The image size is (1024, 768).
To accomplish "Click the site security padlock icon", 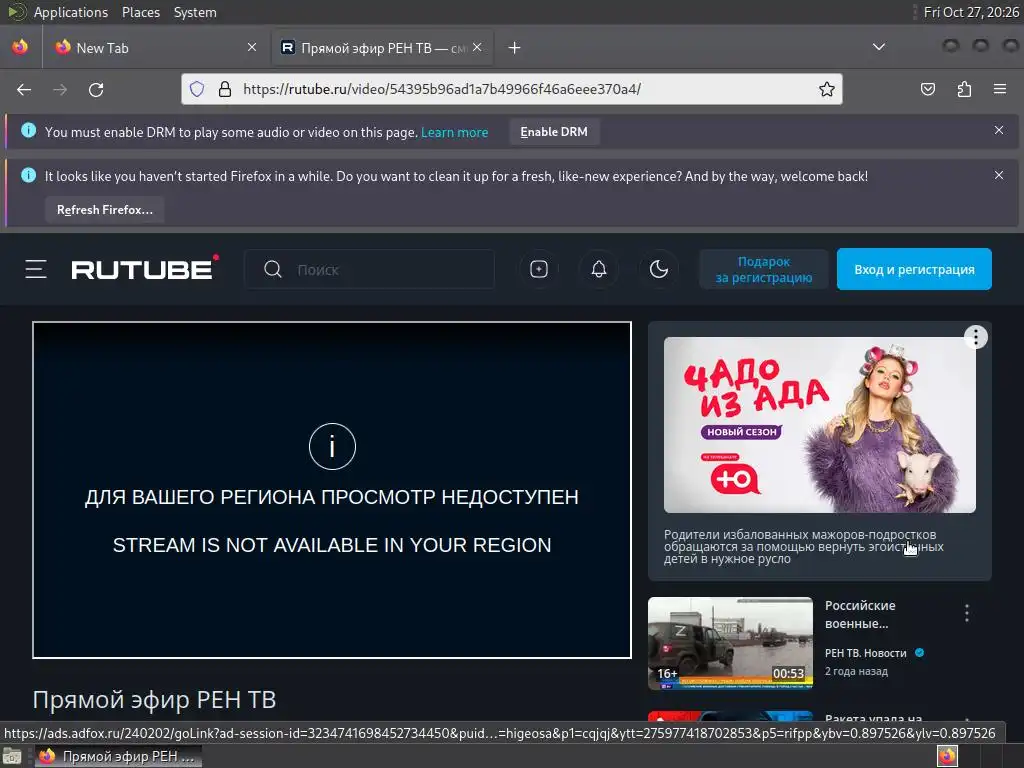I will (x=225, y=89).
